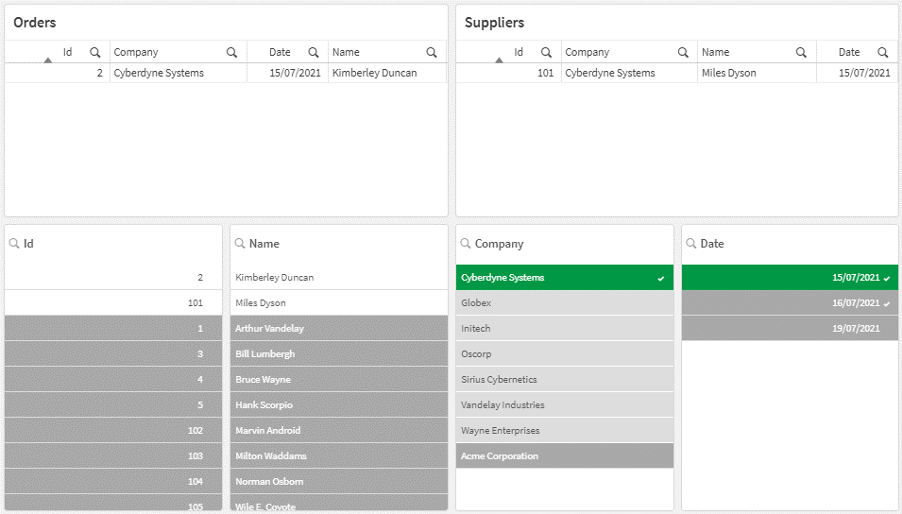Select Hank Scorpio in Name filter
The width and height of the screenshot is (902, 514).
click(x=339, y=405)
